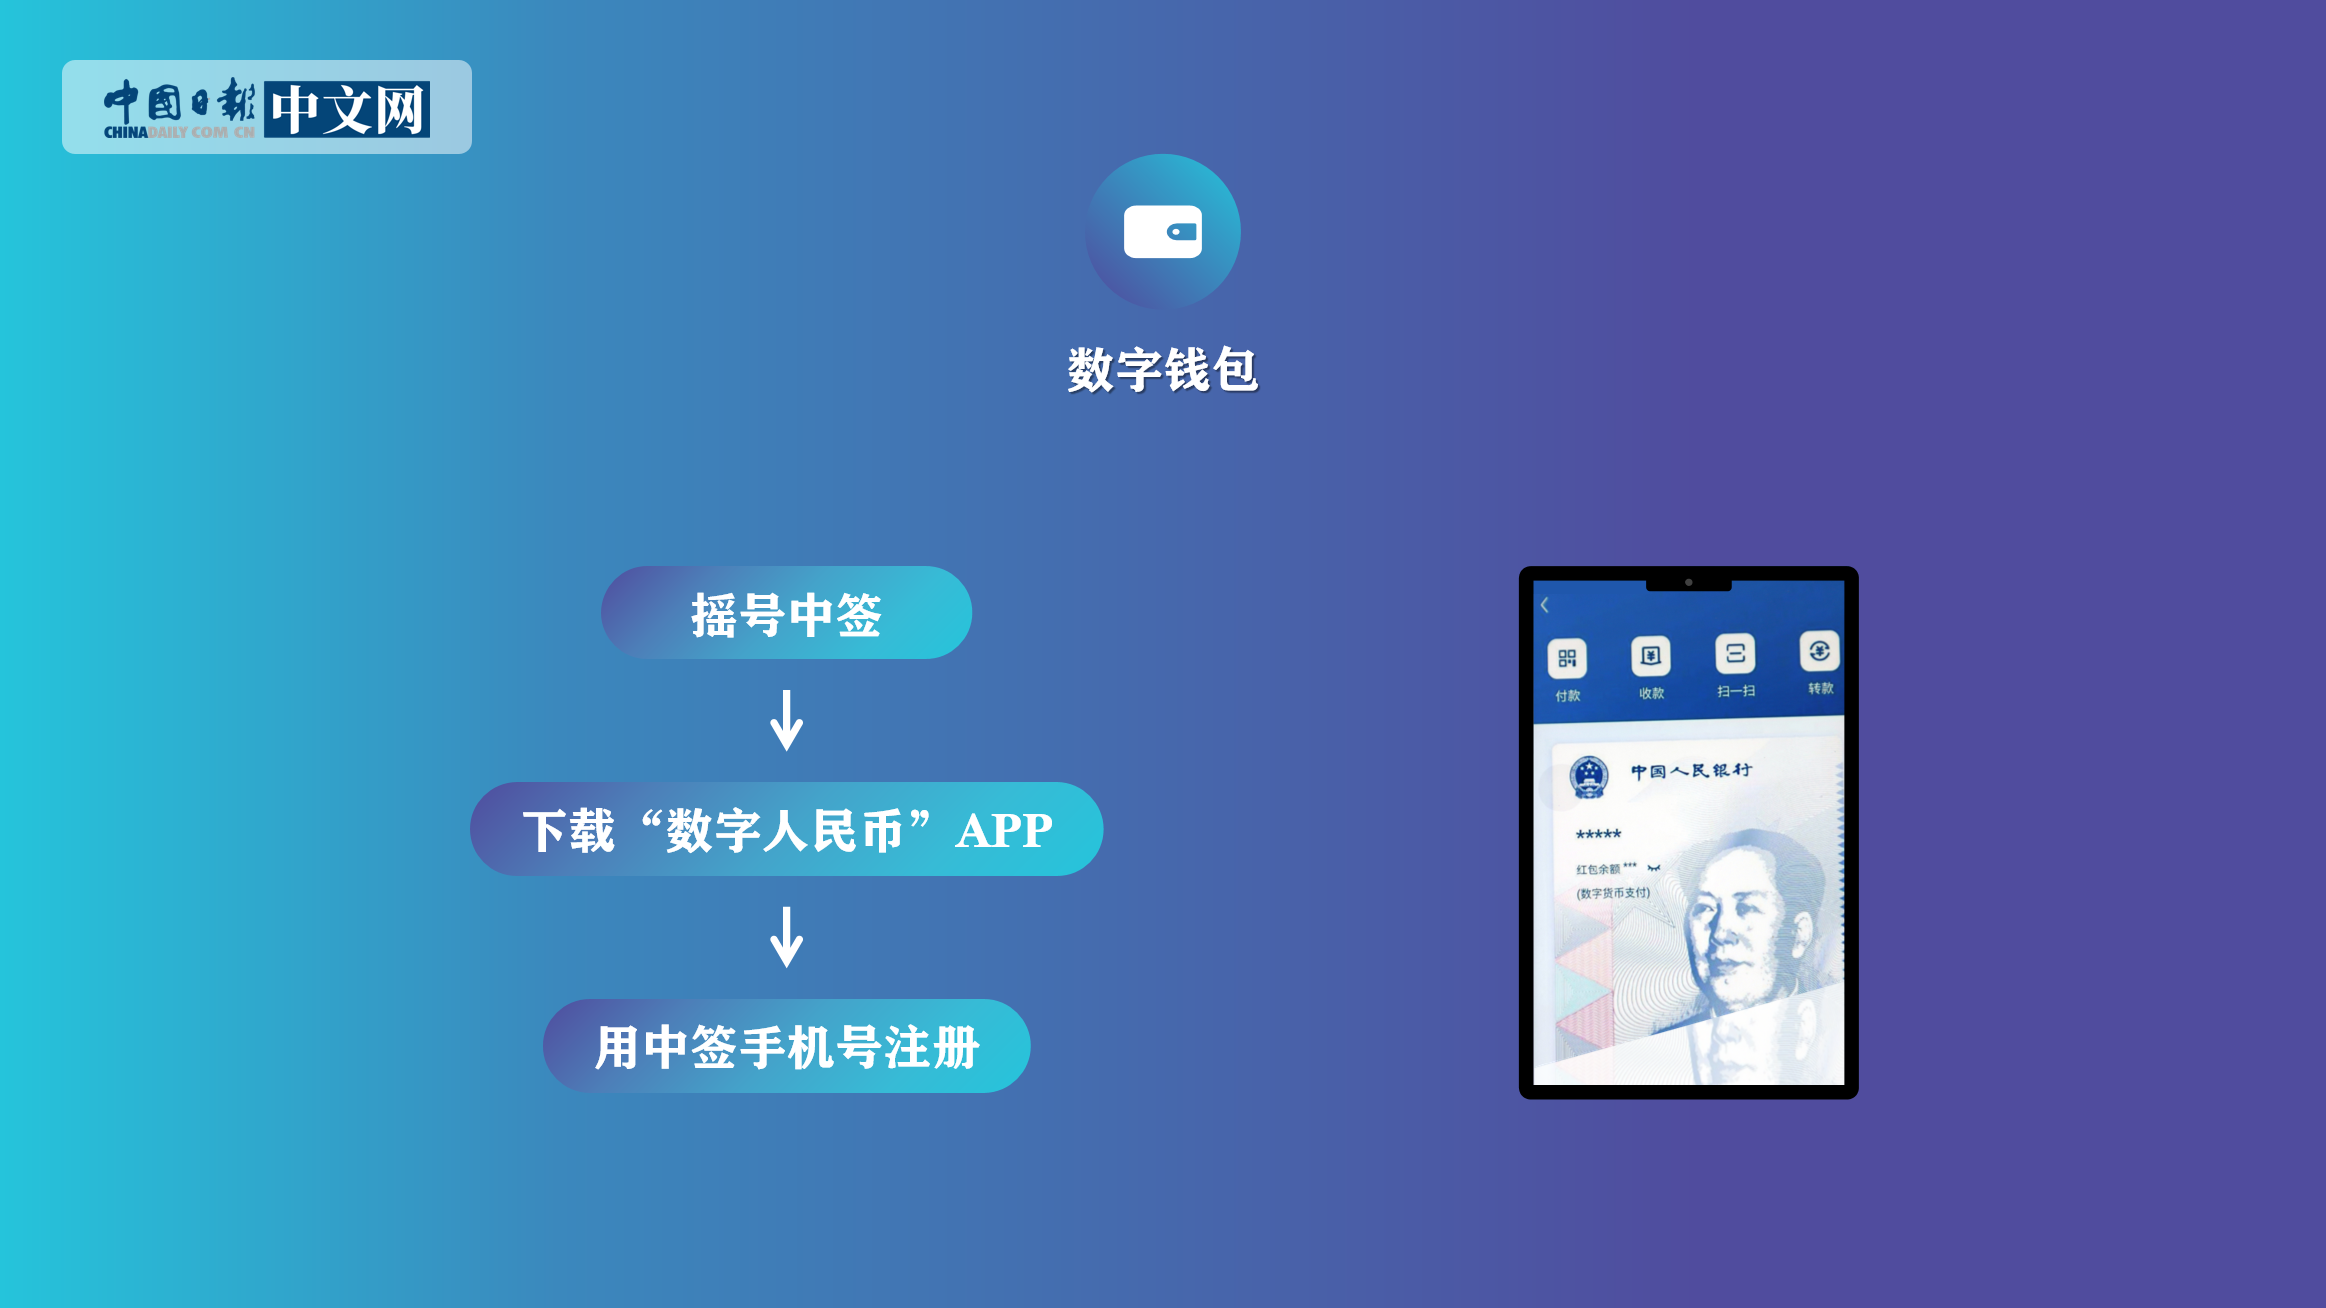Click the 用中签手机号注册 button
2326x1308 pixels.
[x=784, y=1046]
